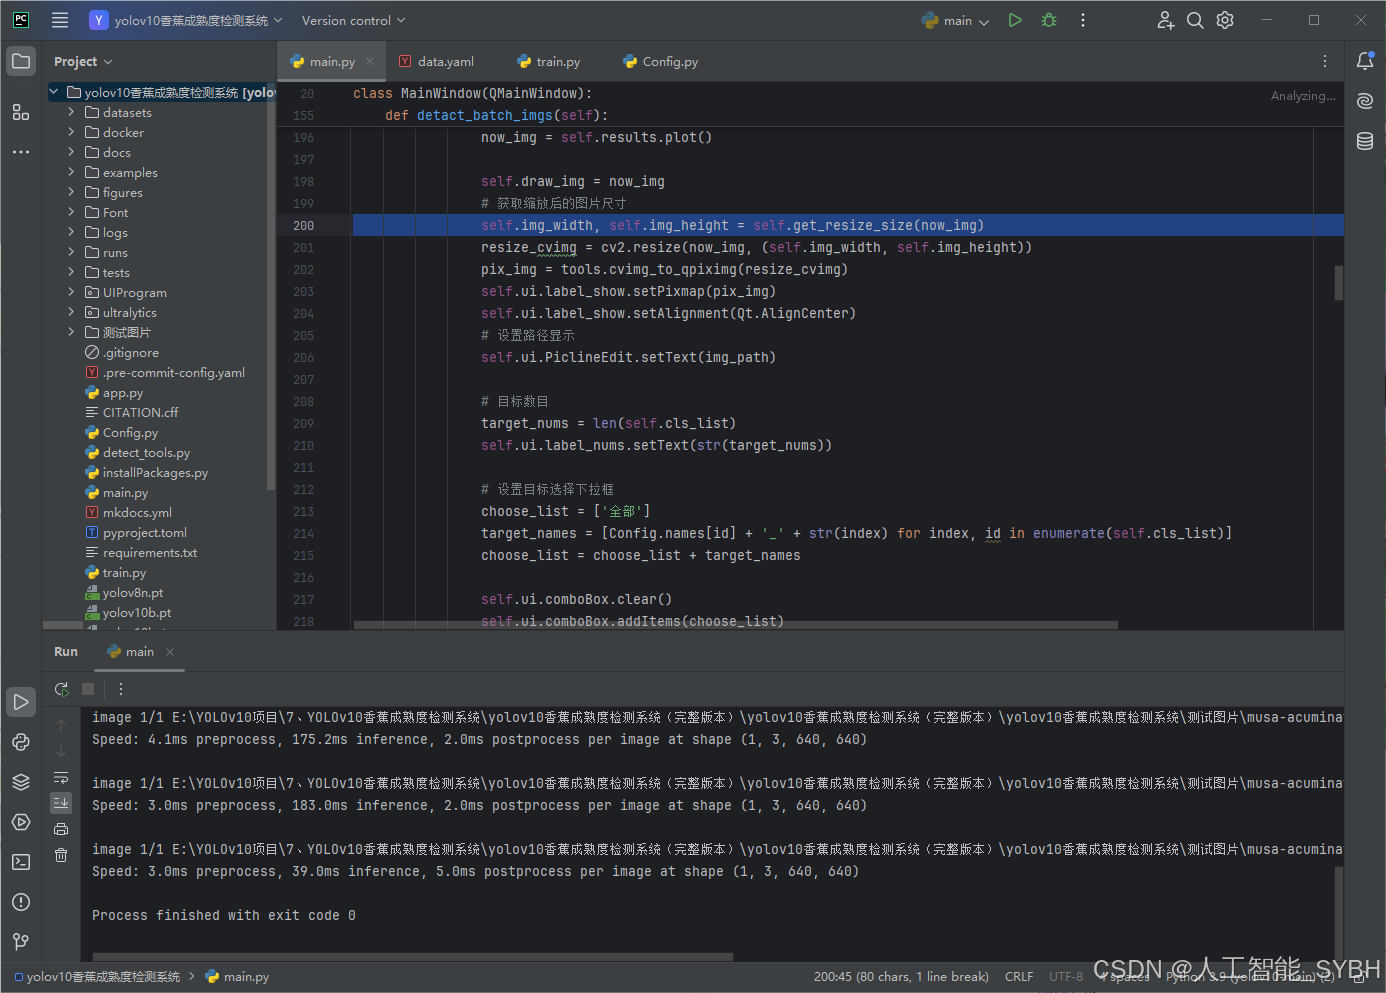Expand the ultralytics folder
The height and width of the screenshot is (993, 1386).
pos(71,312)
